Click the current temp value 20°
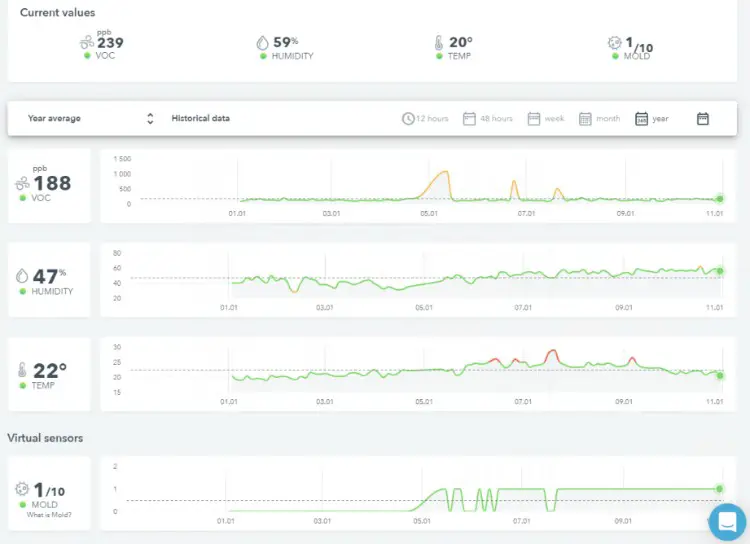This screenshot has width=750, height=544. coord(461,43)
